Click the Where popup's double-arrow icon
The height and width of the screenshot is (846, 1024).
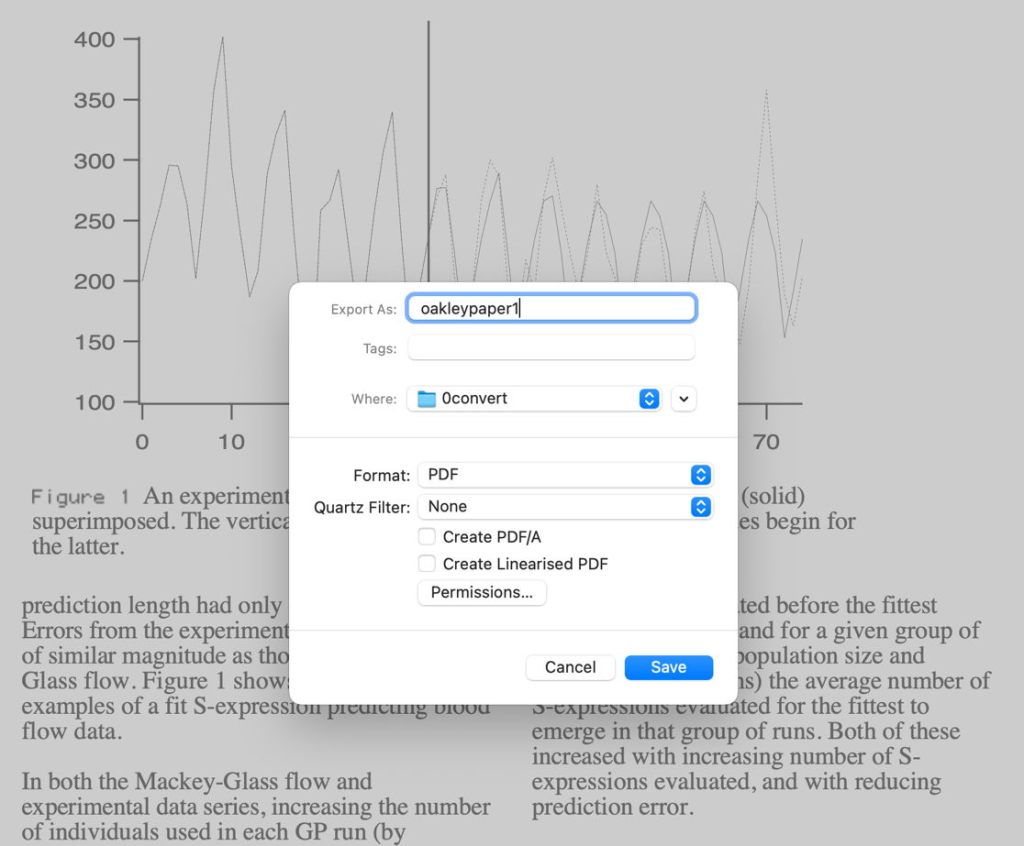pos(649,398)
